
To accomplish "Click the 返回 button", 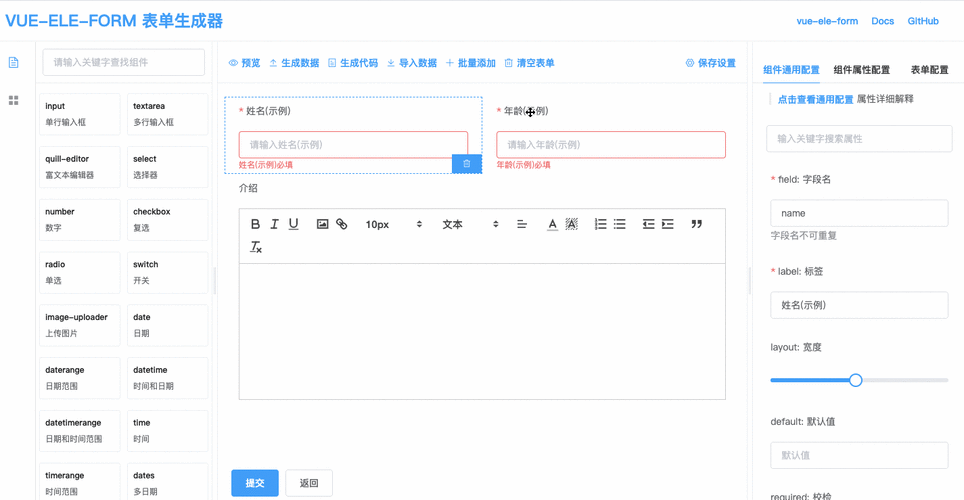I will coord(309,483).
